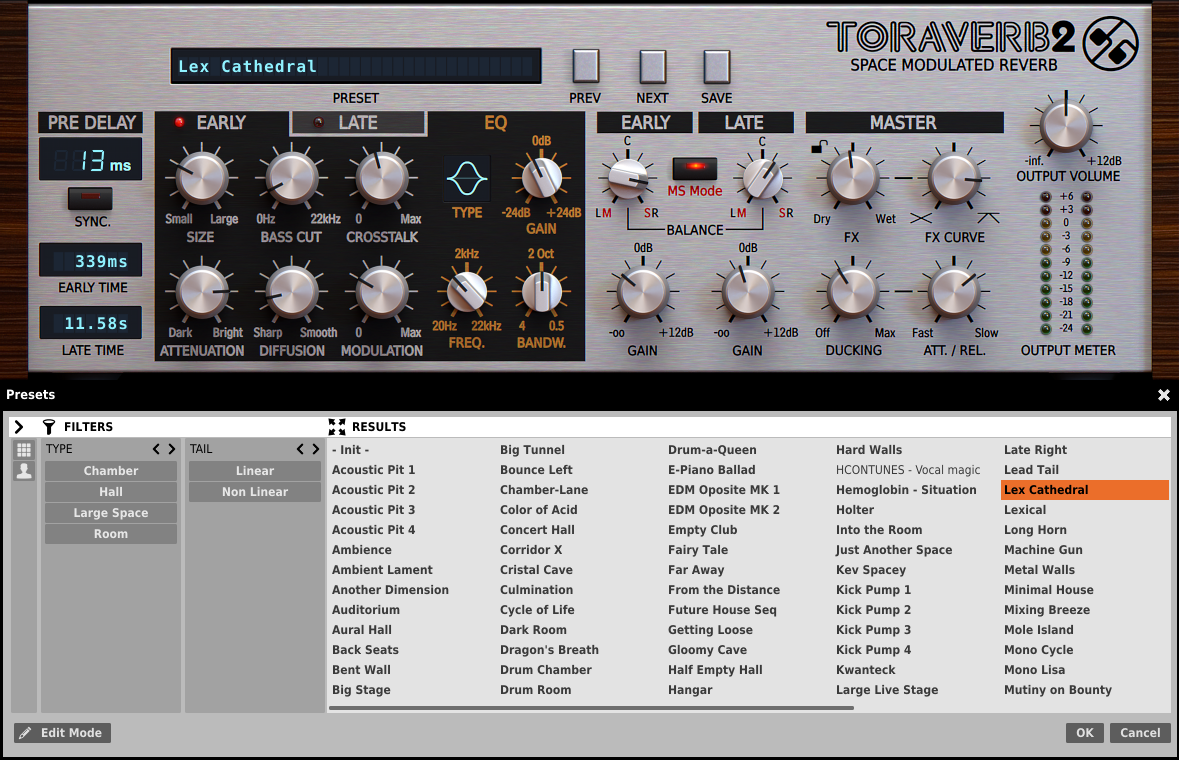Click the SAVE preset button
Viewport: 1179px width, 760px height.
(x=717, y=66)
